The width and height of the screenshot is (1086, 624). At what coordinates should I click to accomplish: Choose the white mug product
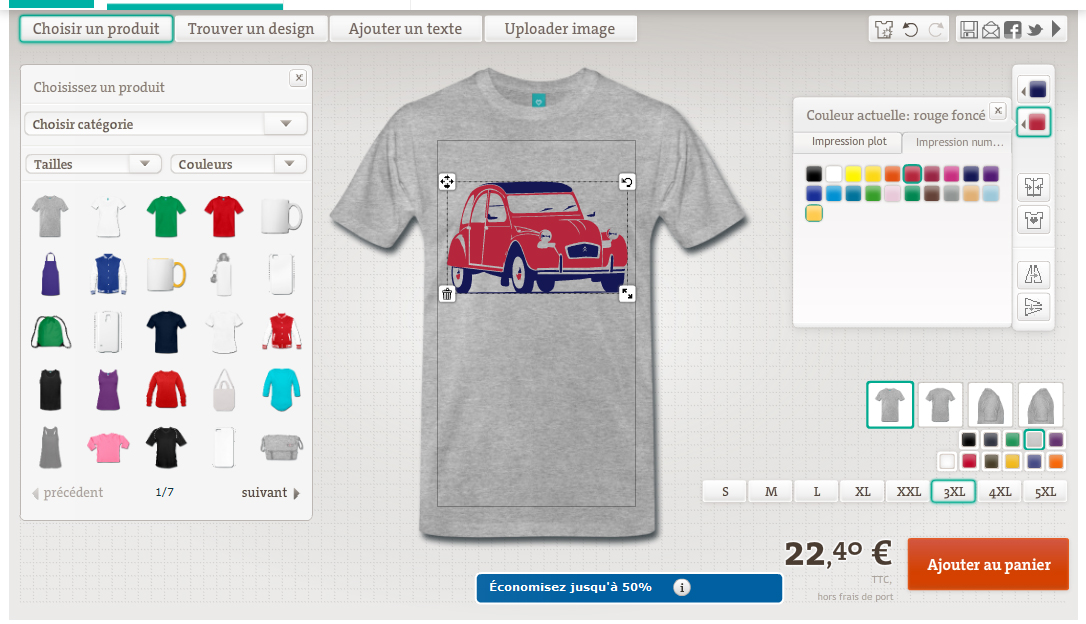point(282,216)
